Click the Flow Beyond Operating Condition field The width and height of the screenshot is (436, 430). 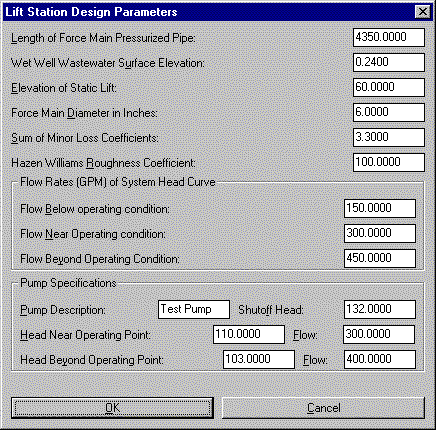380,258
